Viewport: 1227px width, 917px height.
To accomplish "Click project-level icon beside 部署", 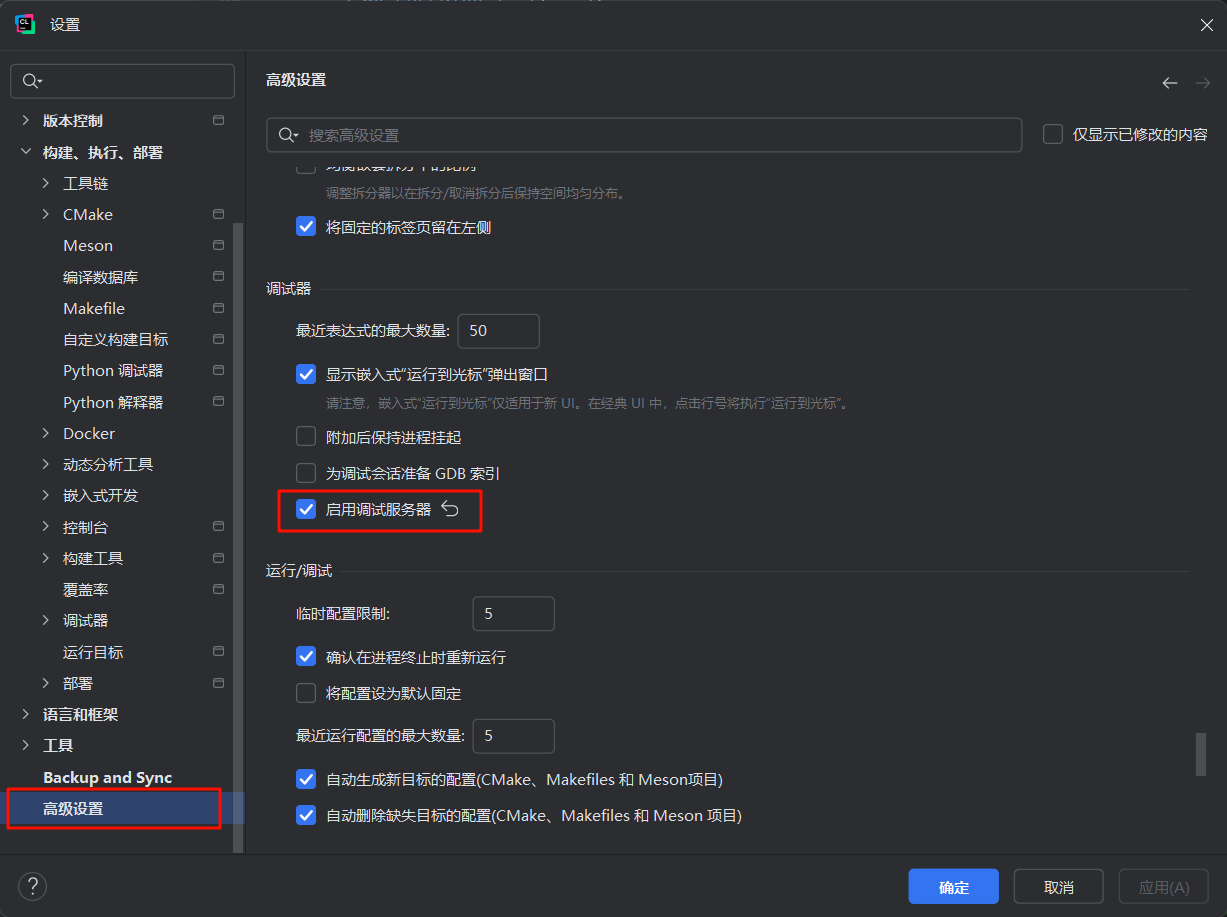I will (218, 683).
